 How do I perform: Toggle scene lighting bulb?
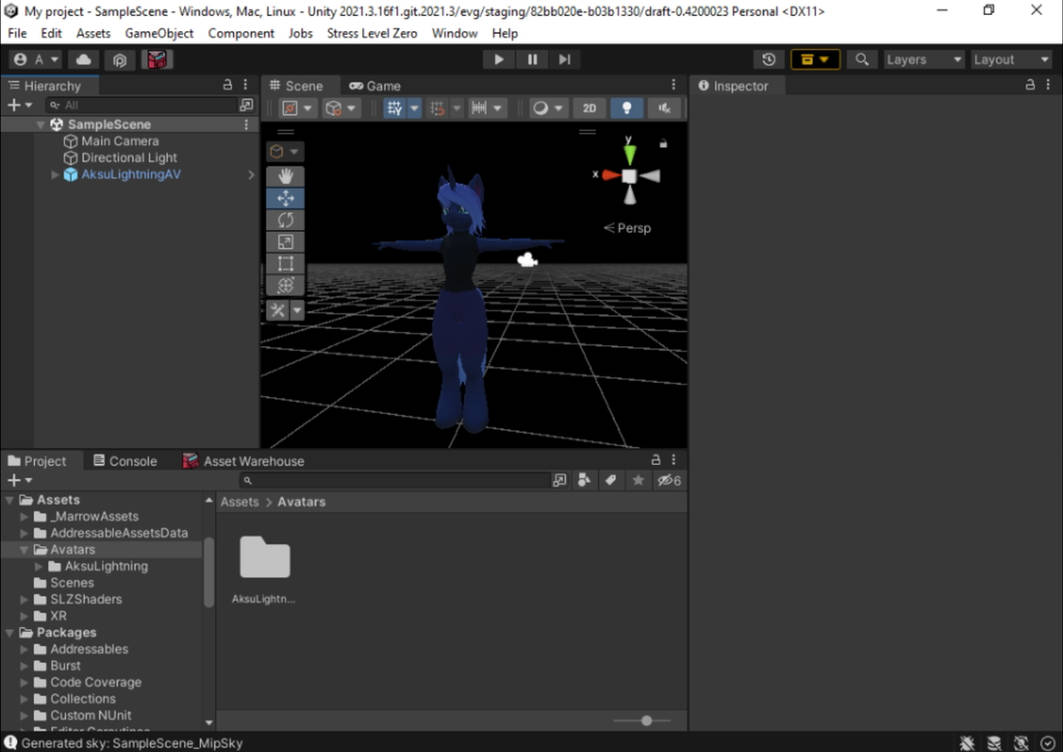626,108
